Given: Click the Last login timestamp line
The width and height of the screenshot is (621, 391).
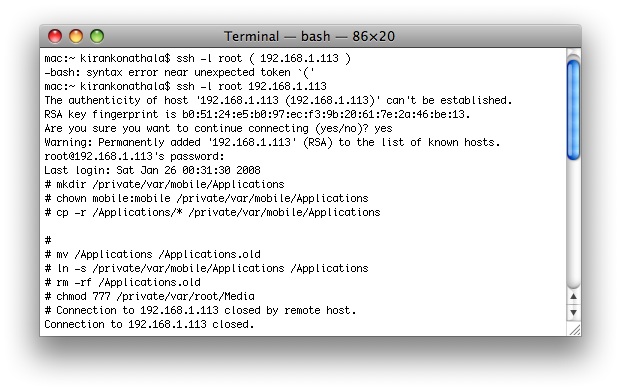Looking at the screenshot, I should click(x=152, y=170).
